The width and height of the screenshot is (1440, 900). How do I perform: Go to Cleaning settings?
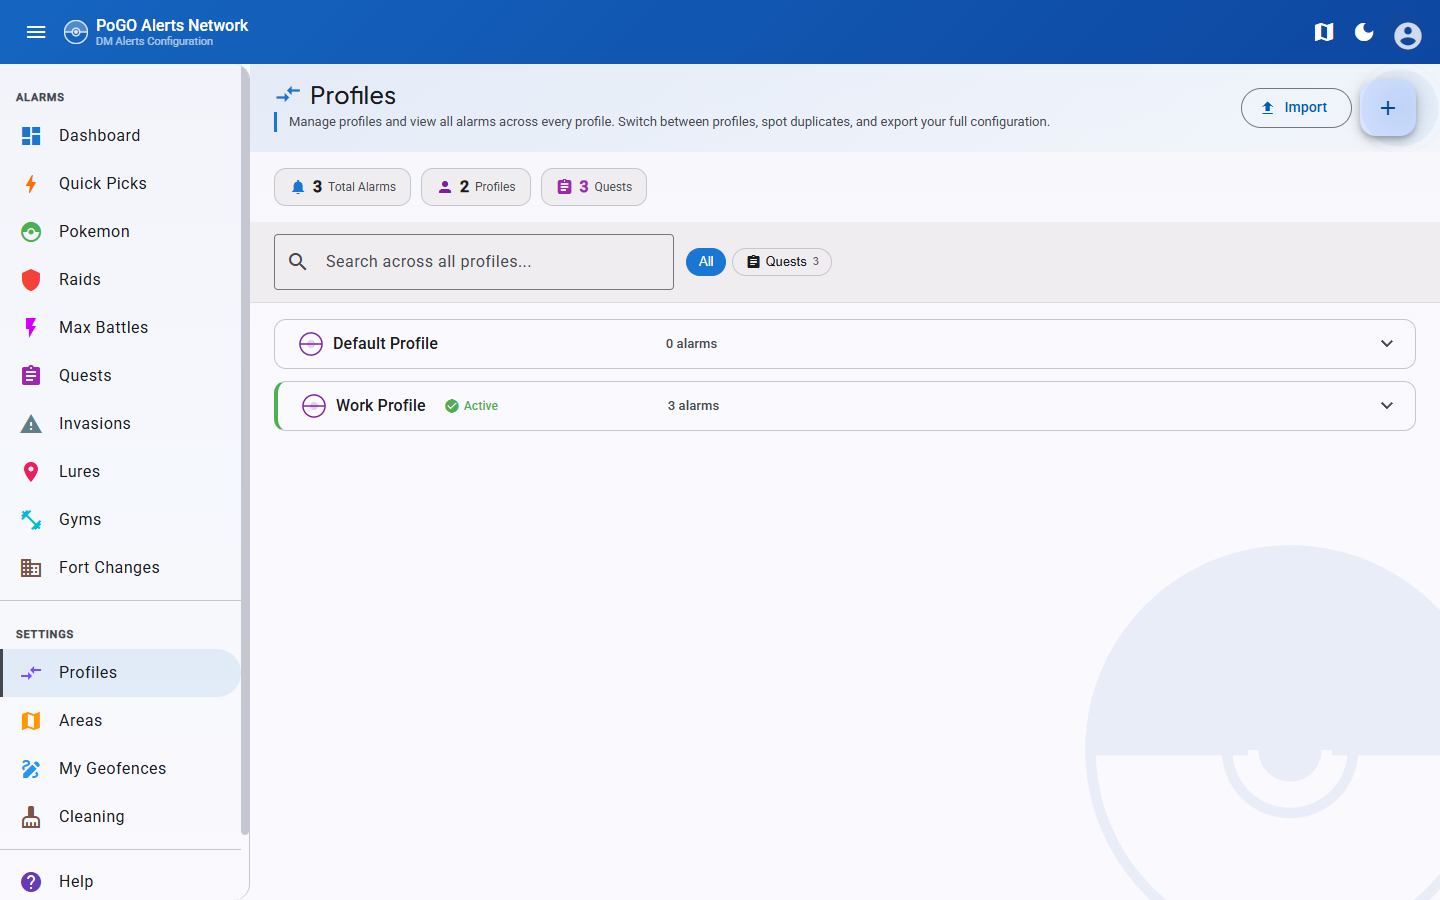click(x=120, y=817)
